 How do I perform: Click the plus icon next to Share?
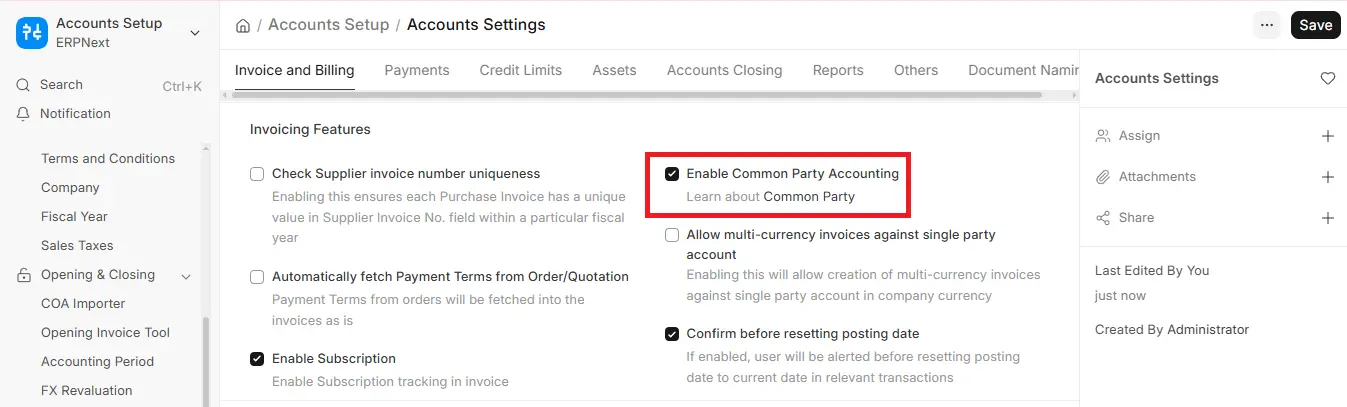tap(1328, 218)
